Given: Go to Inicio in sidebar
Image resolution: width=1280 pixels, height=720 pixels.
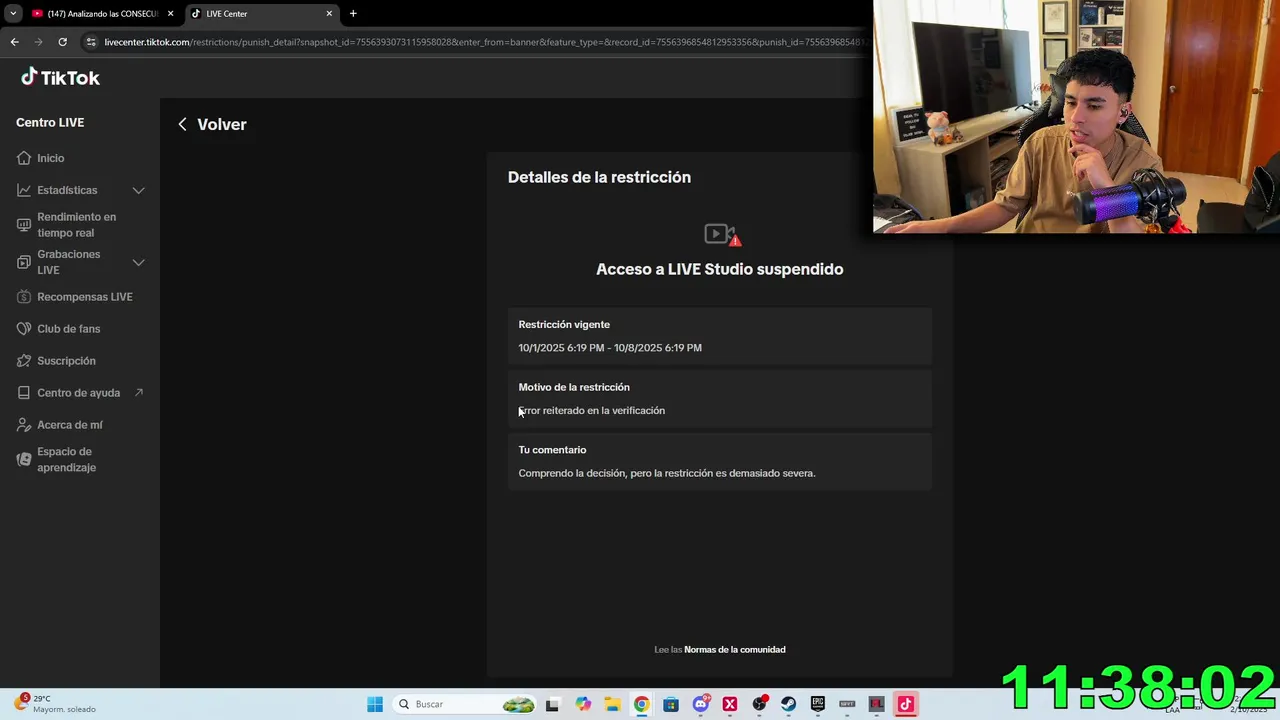Looking at the screenshot, I should click(x=50, y=158).
